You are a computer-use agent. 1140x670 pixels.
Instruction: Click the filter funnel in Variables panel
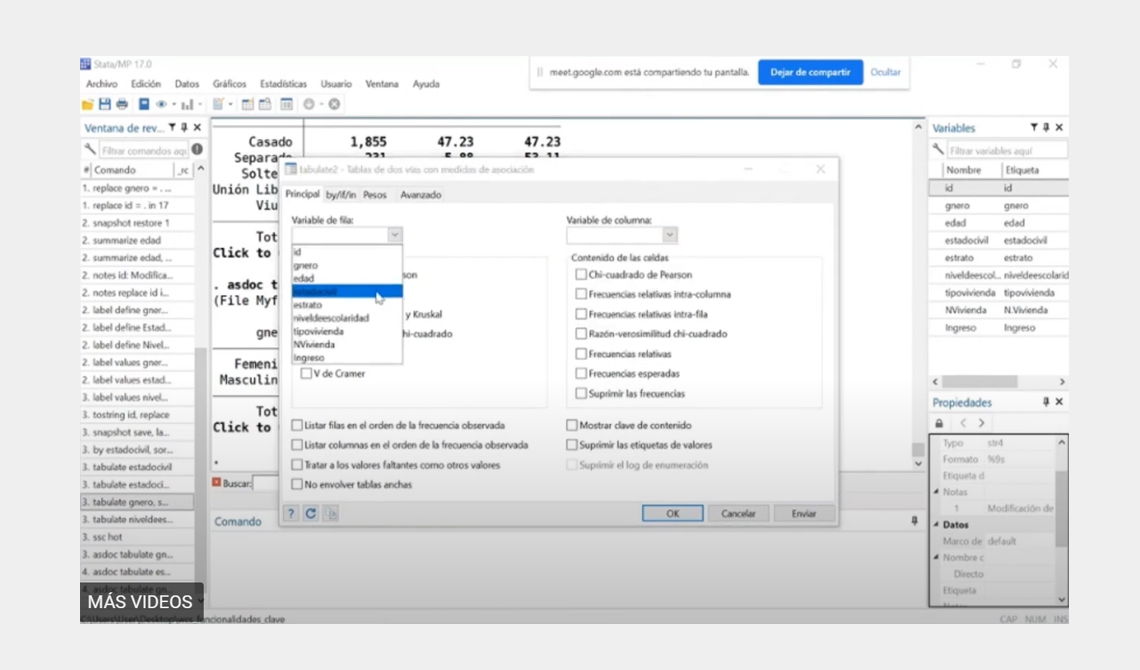(x=1034, y=128)
